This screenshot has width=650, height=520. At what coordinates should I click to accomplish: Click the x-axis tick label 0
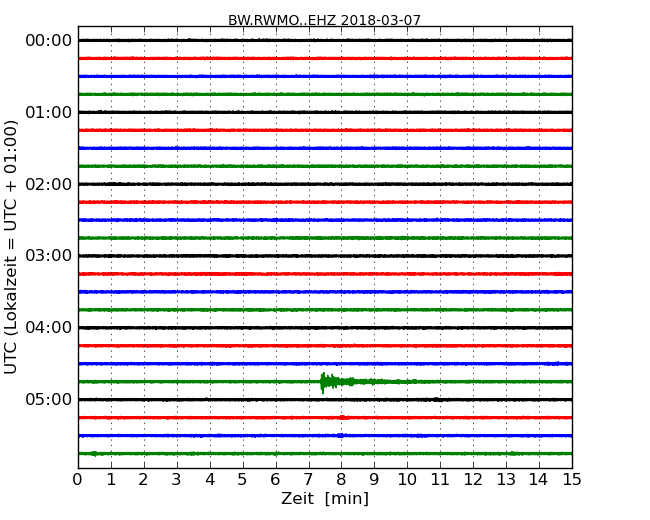click(78, 480)
